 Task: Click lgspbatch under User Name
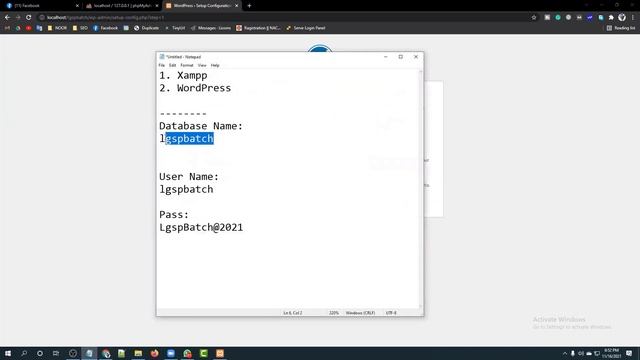(x=186, y=189)
